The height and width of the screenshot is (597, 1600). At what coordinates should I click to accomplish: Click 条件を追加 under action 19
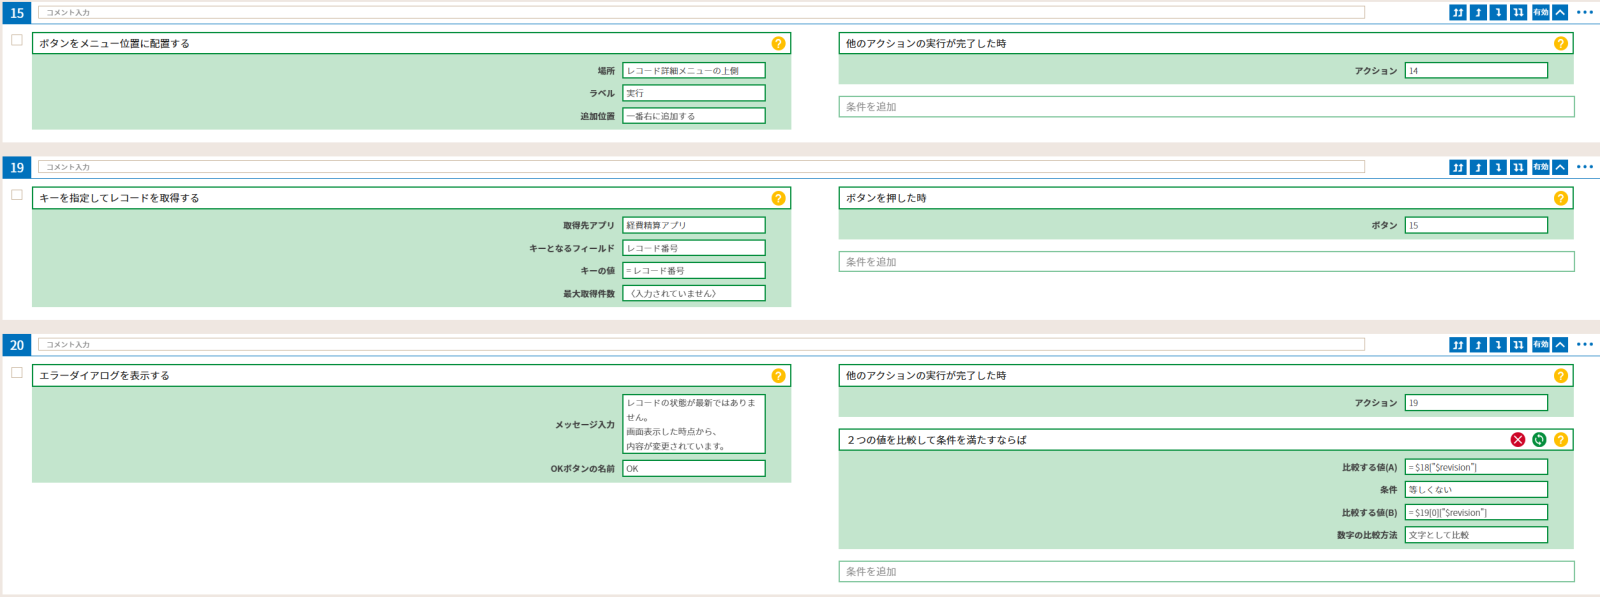(x=1206, y=262)
